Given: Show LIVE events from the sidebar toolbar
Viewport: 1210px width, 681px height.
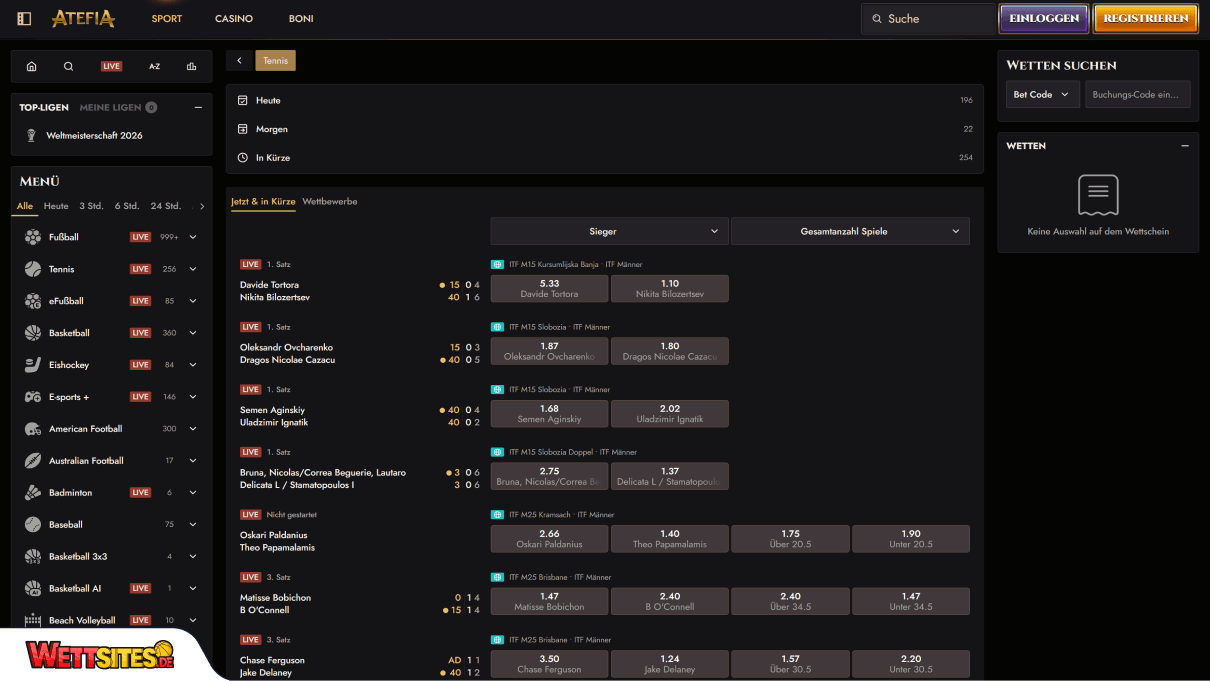Looking at the screenshot, I should click(111, 67).
